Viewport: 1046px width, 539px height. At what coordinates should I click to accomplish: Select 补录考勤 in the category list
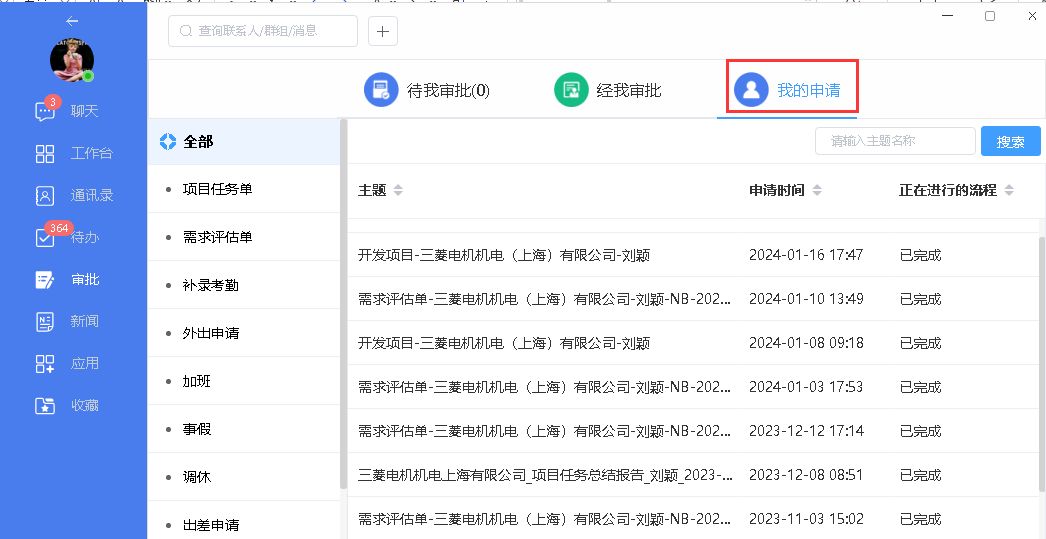click(210, 285)
